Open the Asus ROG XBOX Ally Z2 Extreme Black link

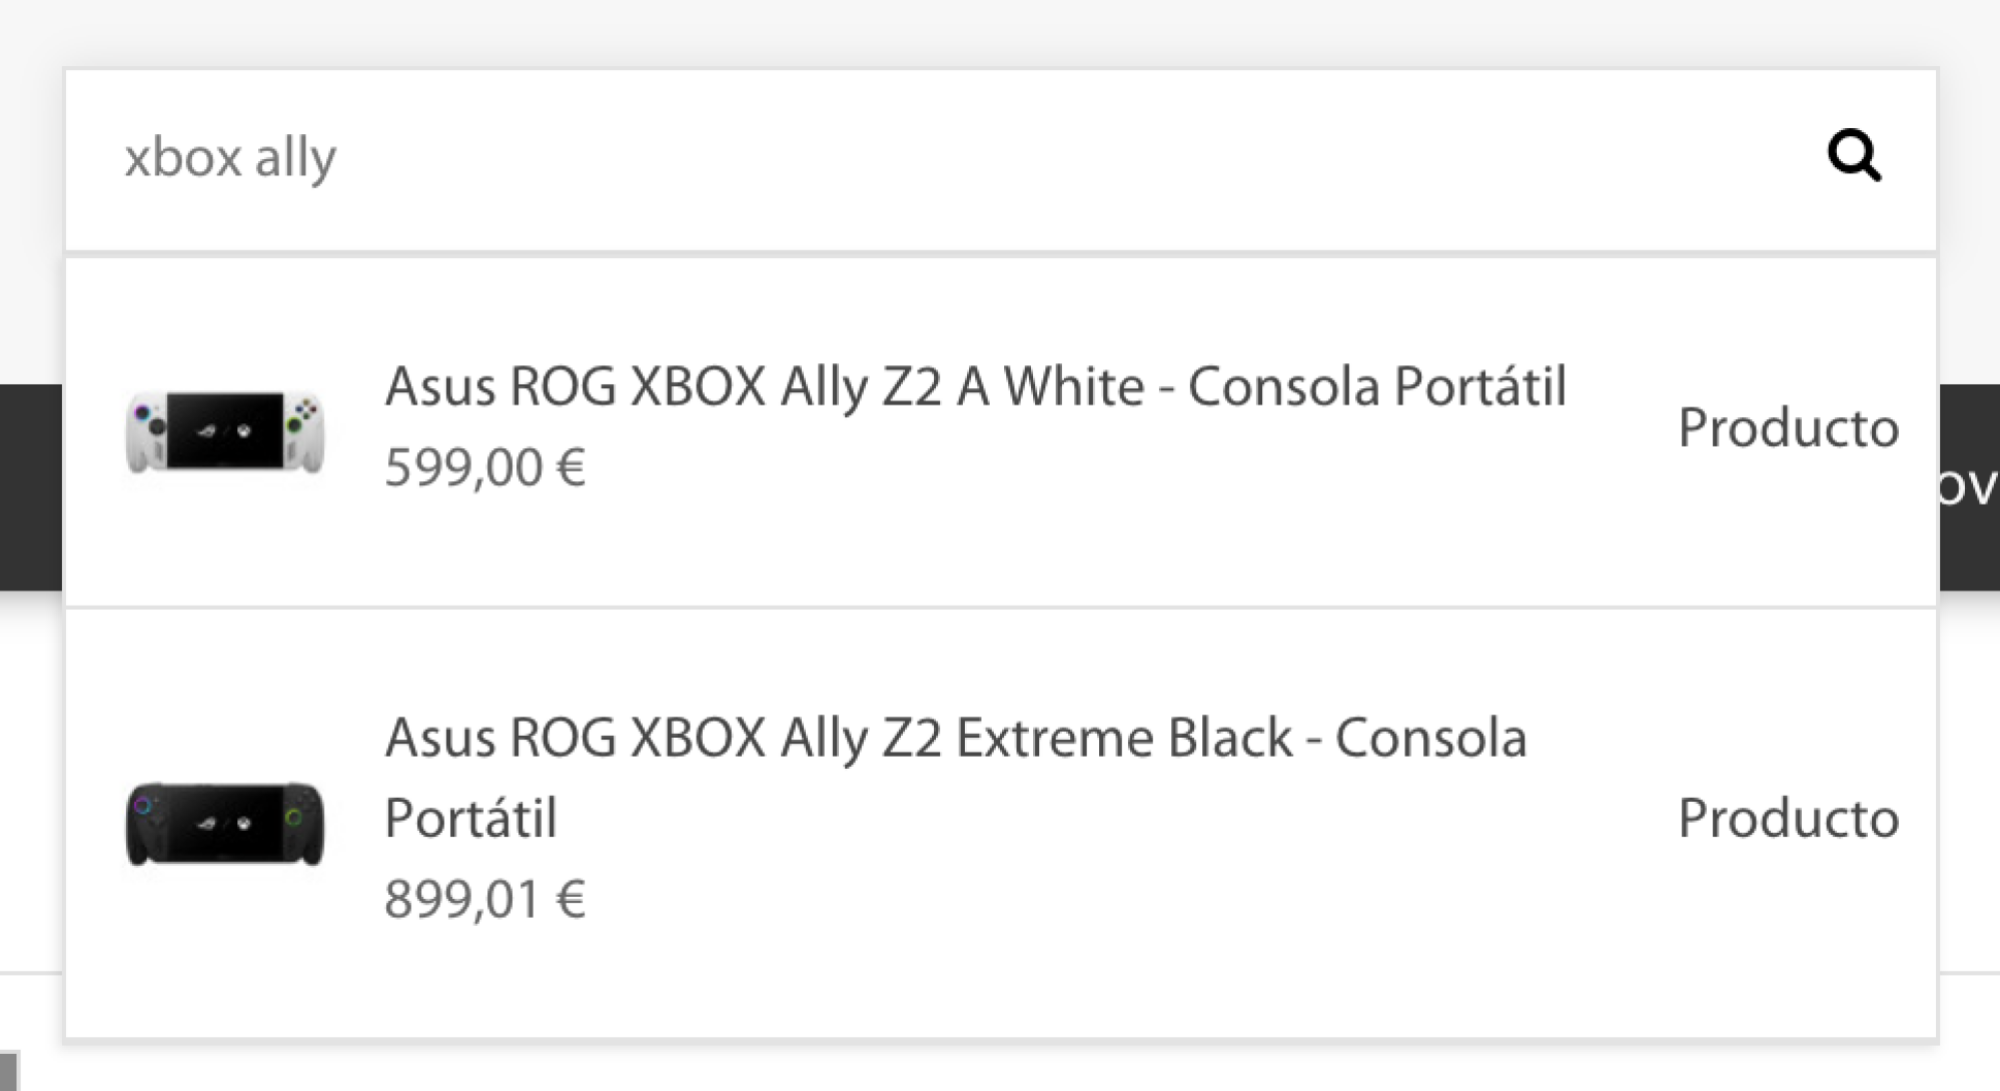[955, 739]
